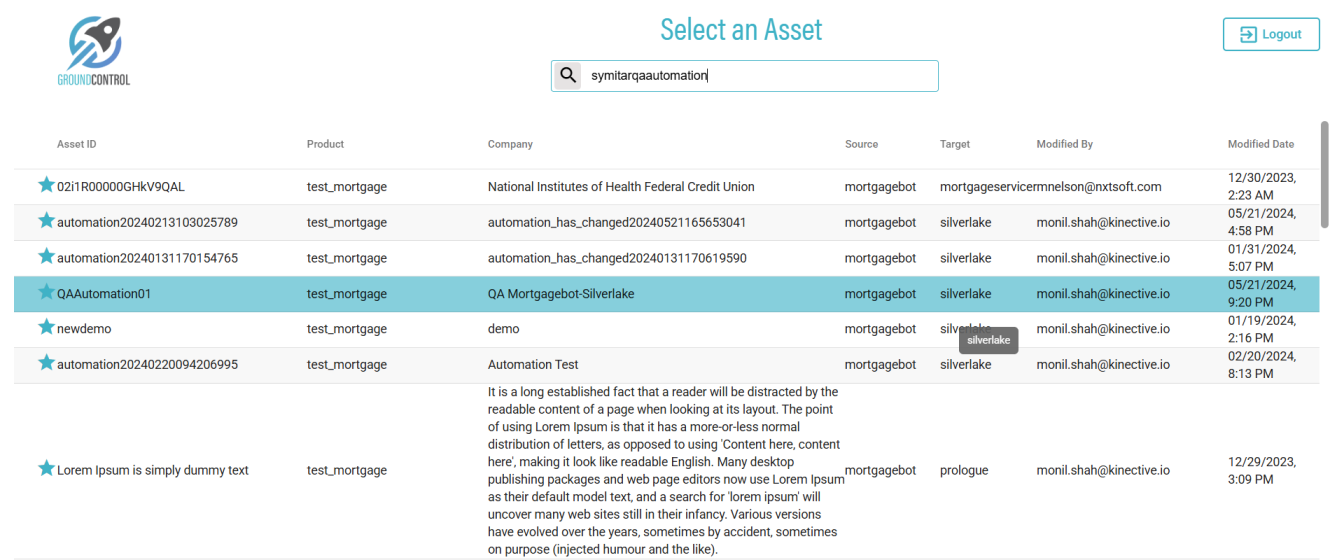Click star next to Lorem Ipsum asset
This screenshot has width=1344, height=560.
46,468
